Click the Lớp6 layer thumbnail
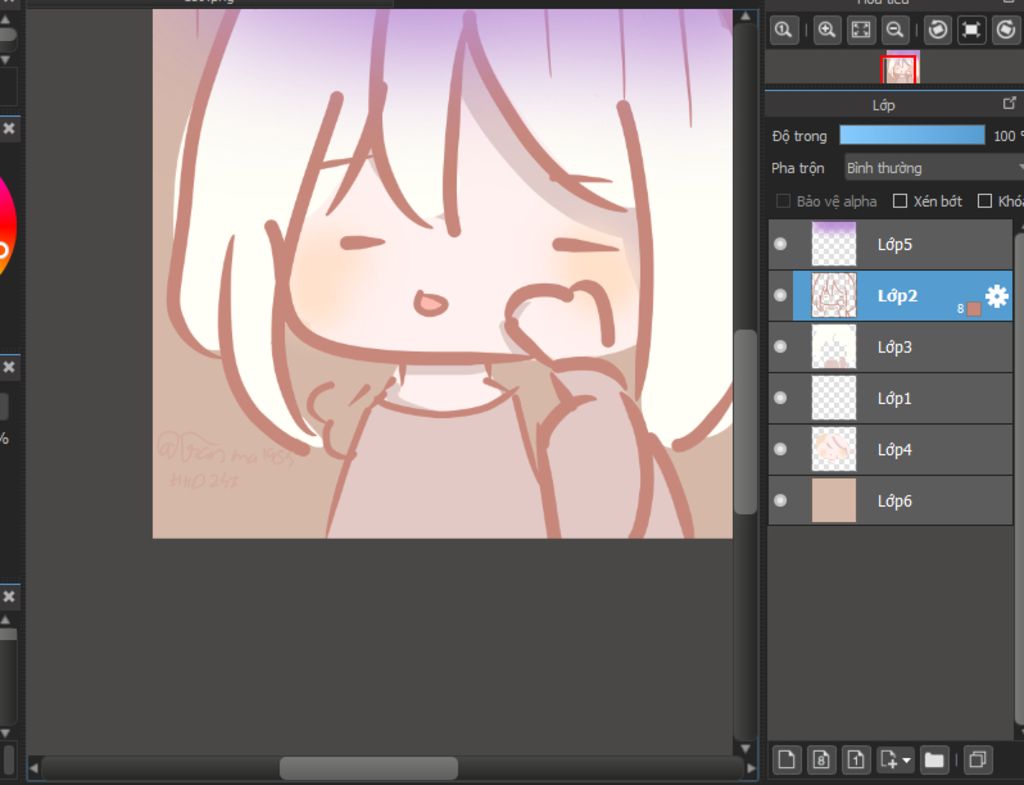Screen dimensions: 1024x785 pyautogui.click(x=833, y=500)
